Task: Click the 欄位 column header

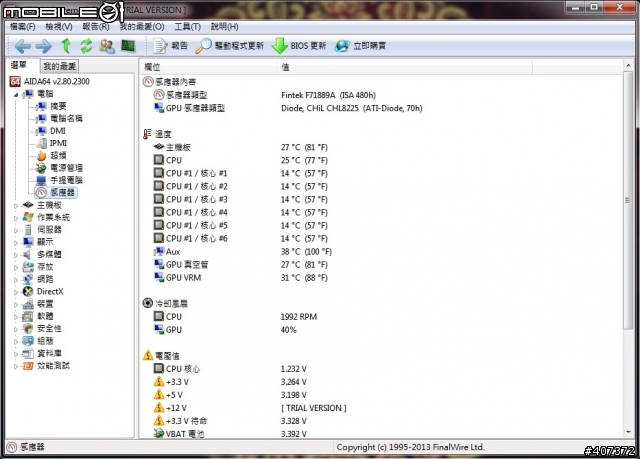Action: tap(209, 67)
